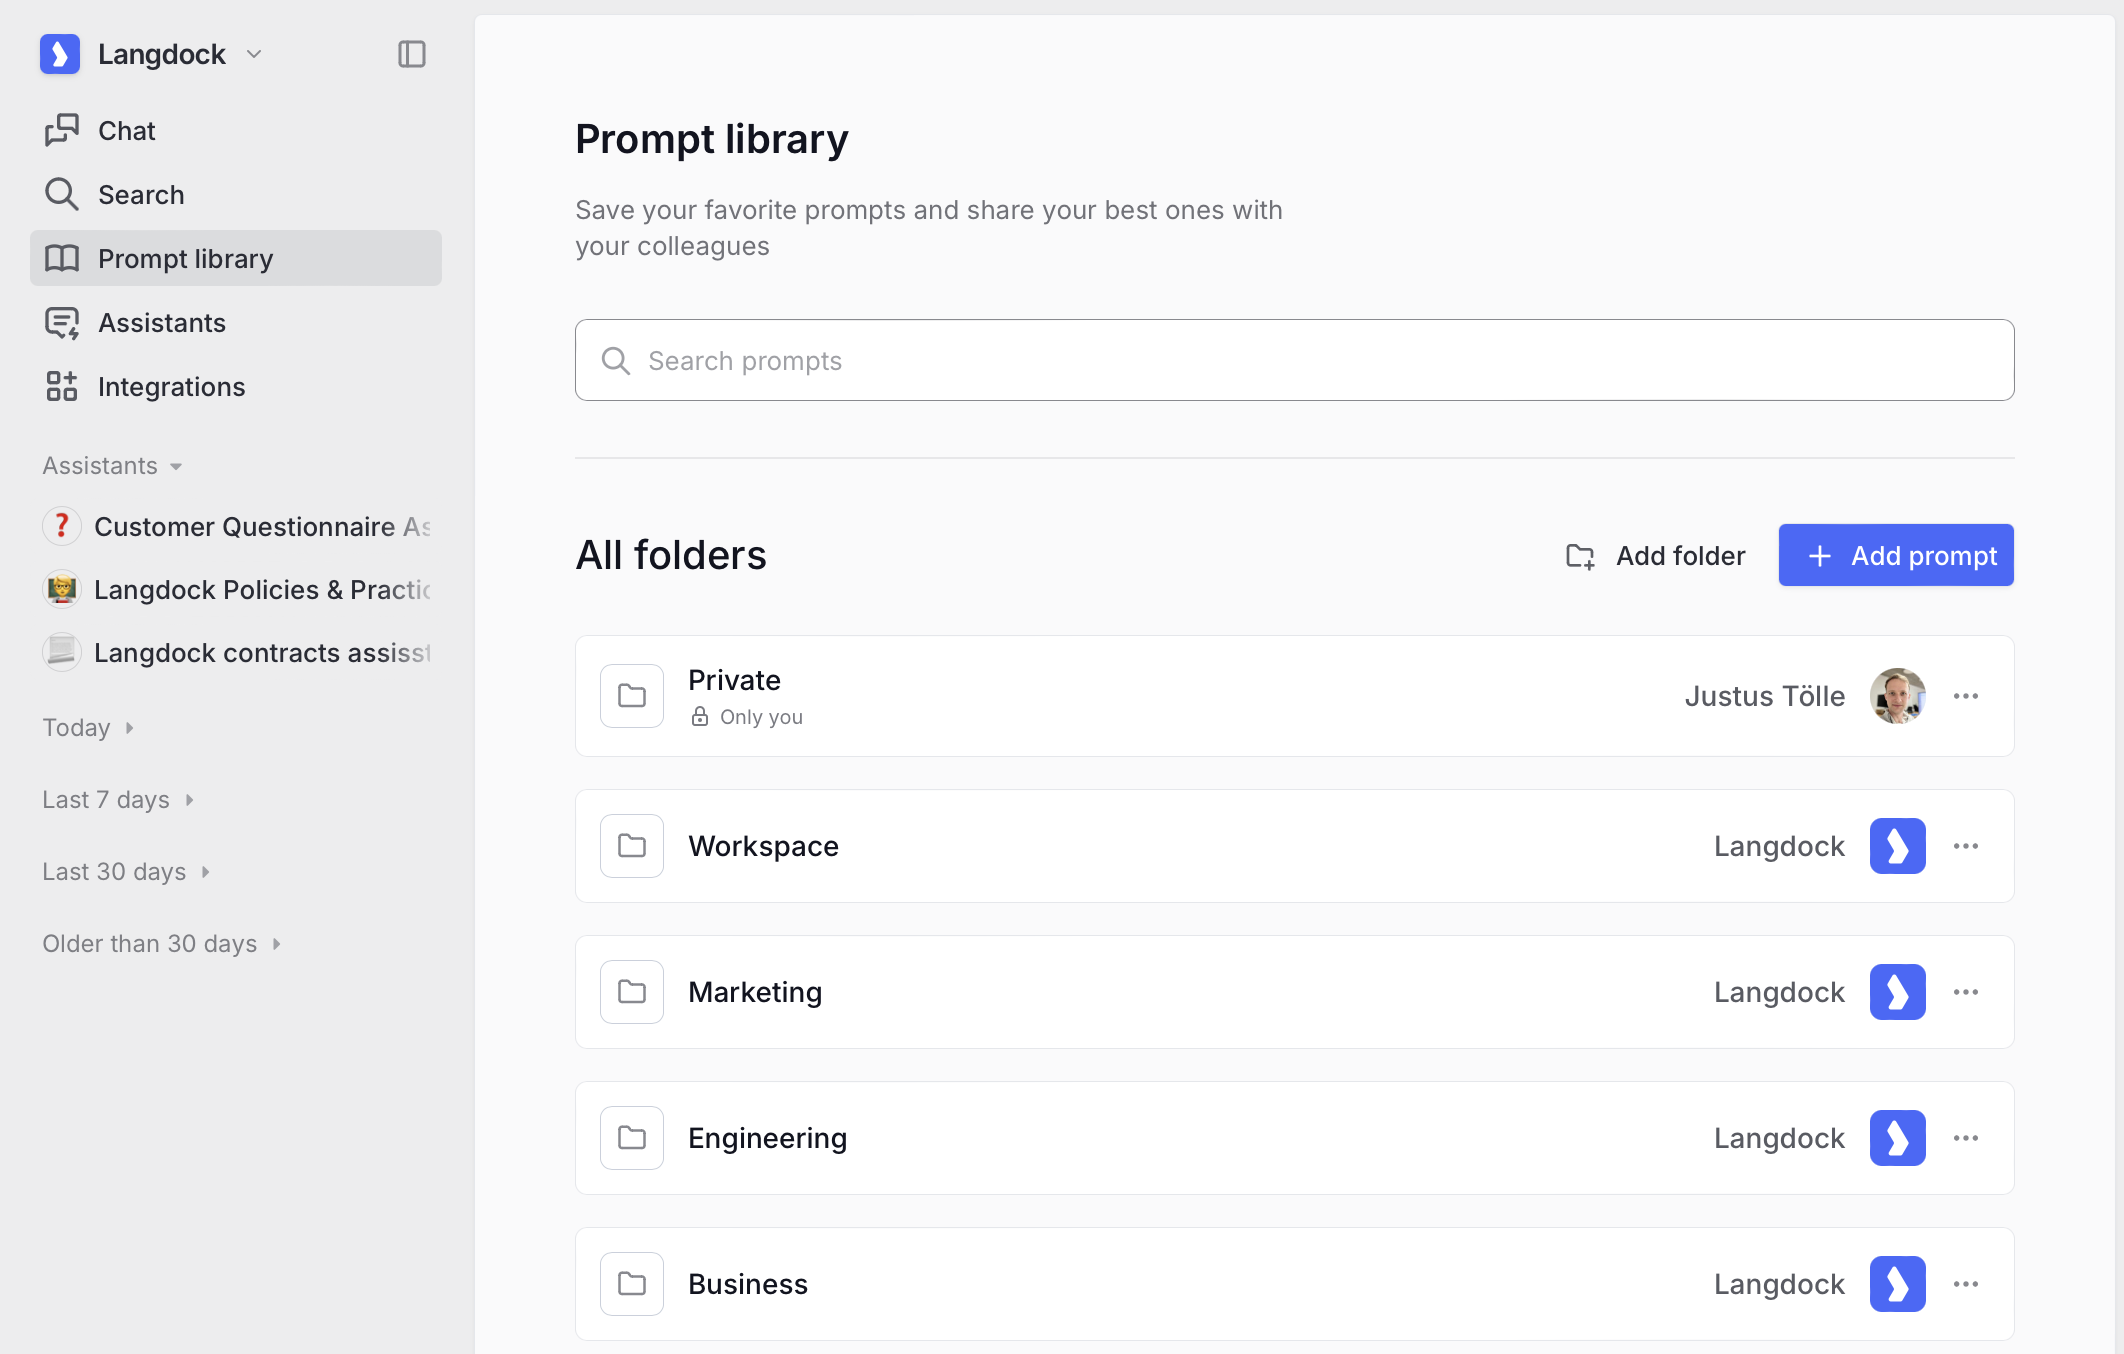Click the Add folder button
Screen dimensions: 2124x1354
1656,556
